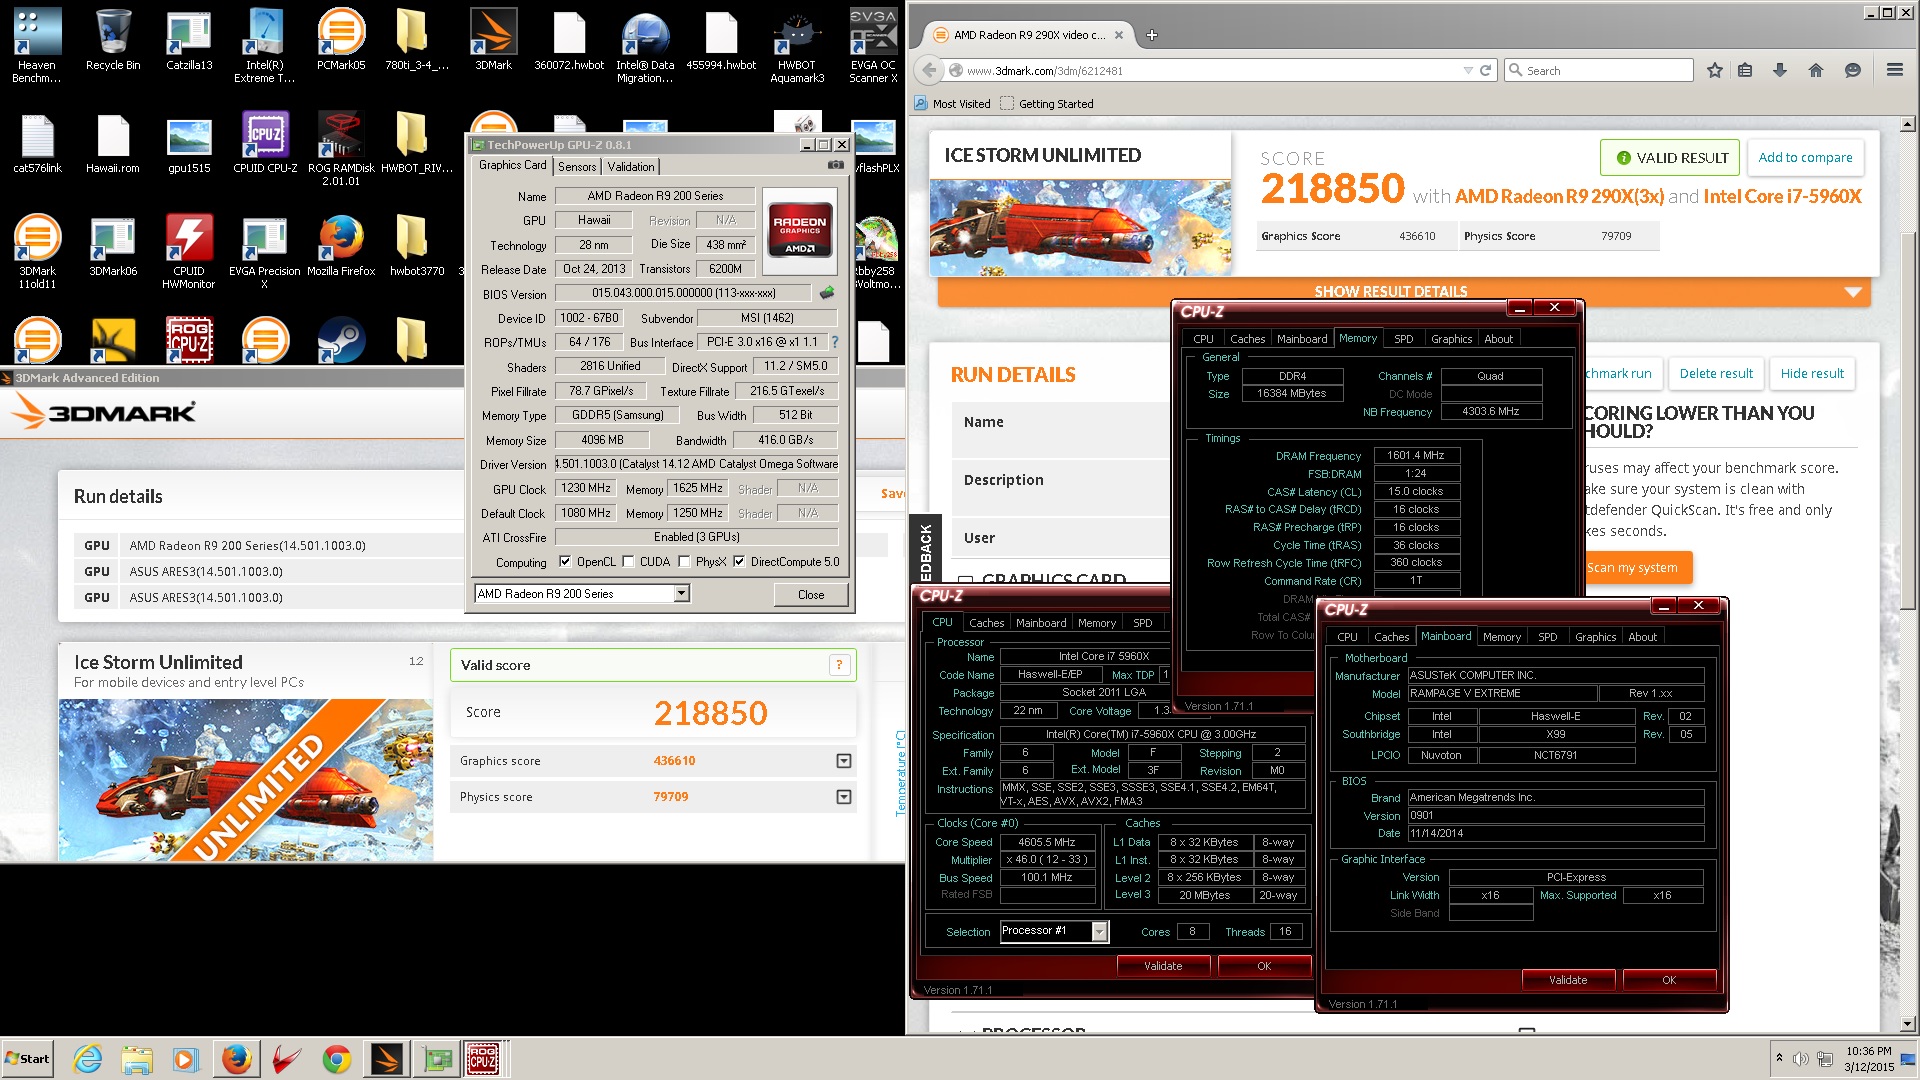
Task: Open the hwbot3770 folder on the desktop
Action: point(417,246)
